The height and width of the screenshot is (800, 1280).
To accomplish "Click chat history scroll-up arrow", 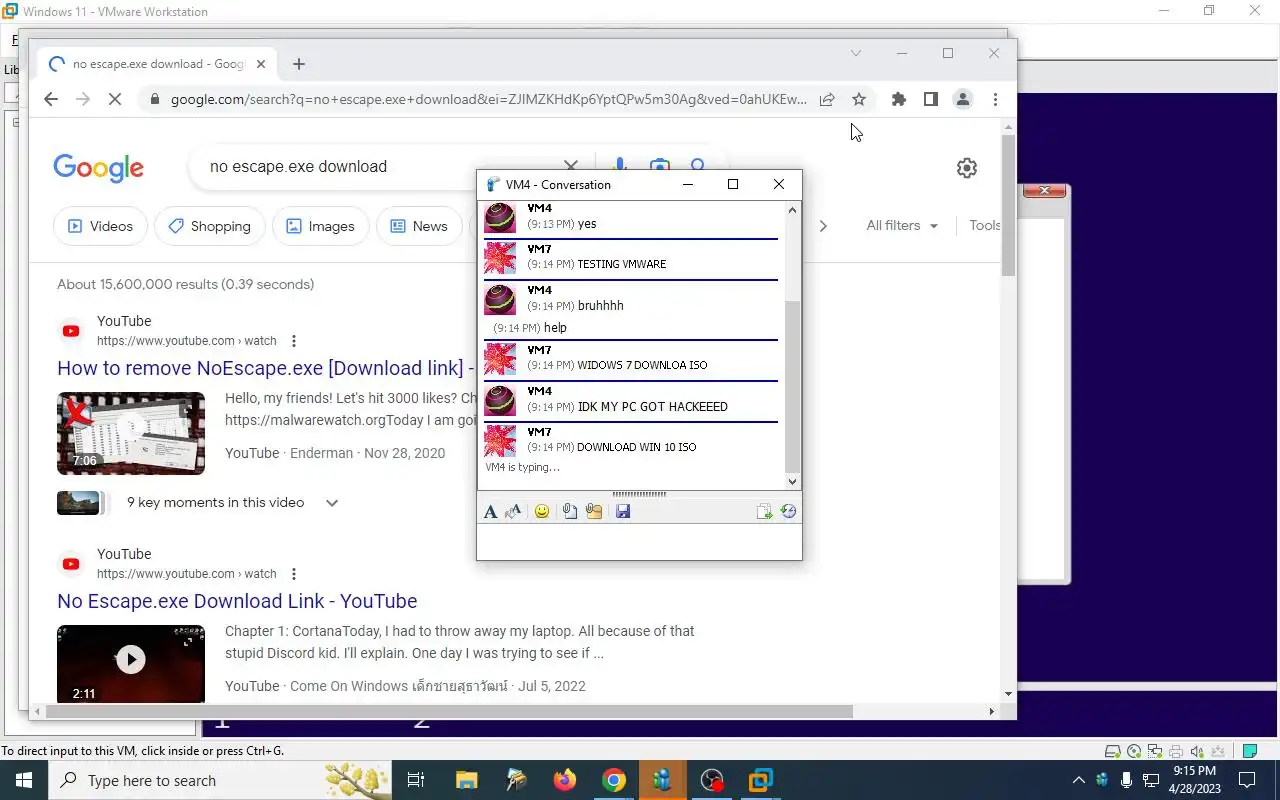I will pyautogui.click(x=793, y=210).
